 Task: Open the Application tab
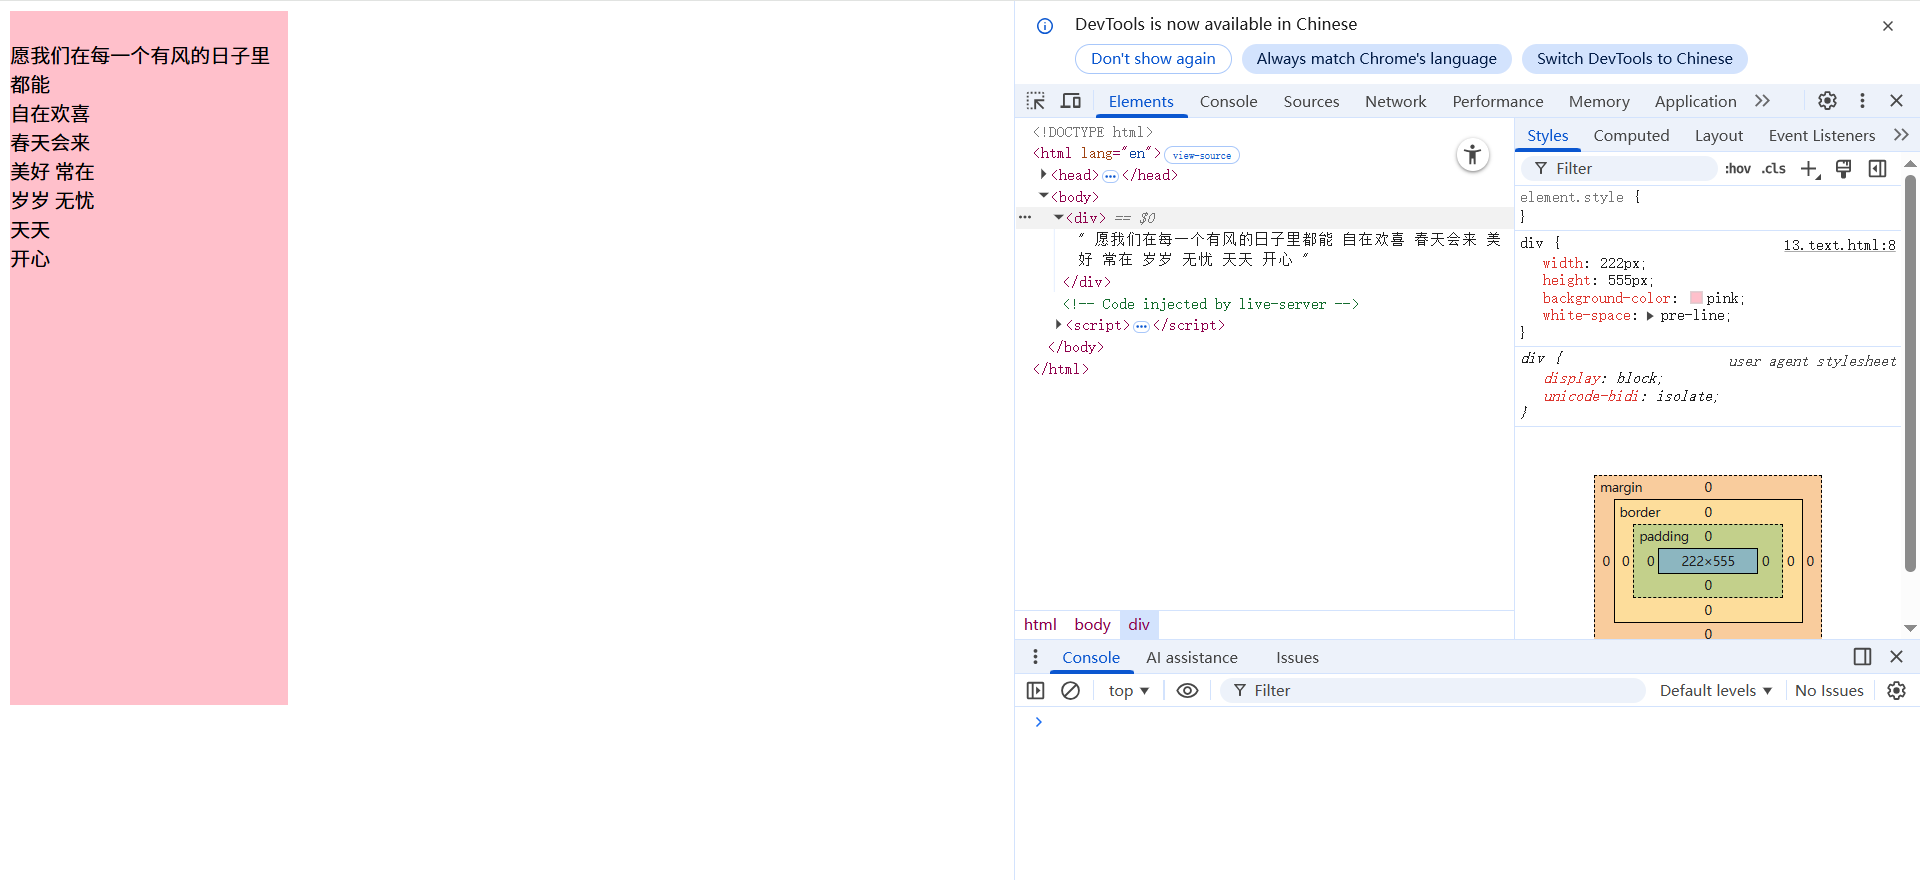coord(1695,101)
